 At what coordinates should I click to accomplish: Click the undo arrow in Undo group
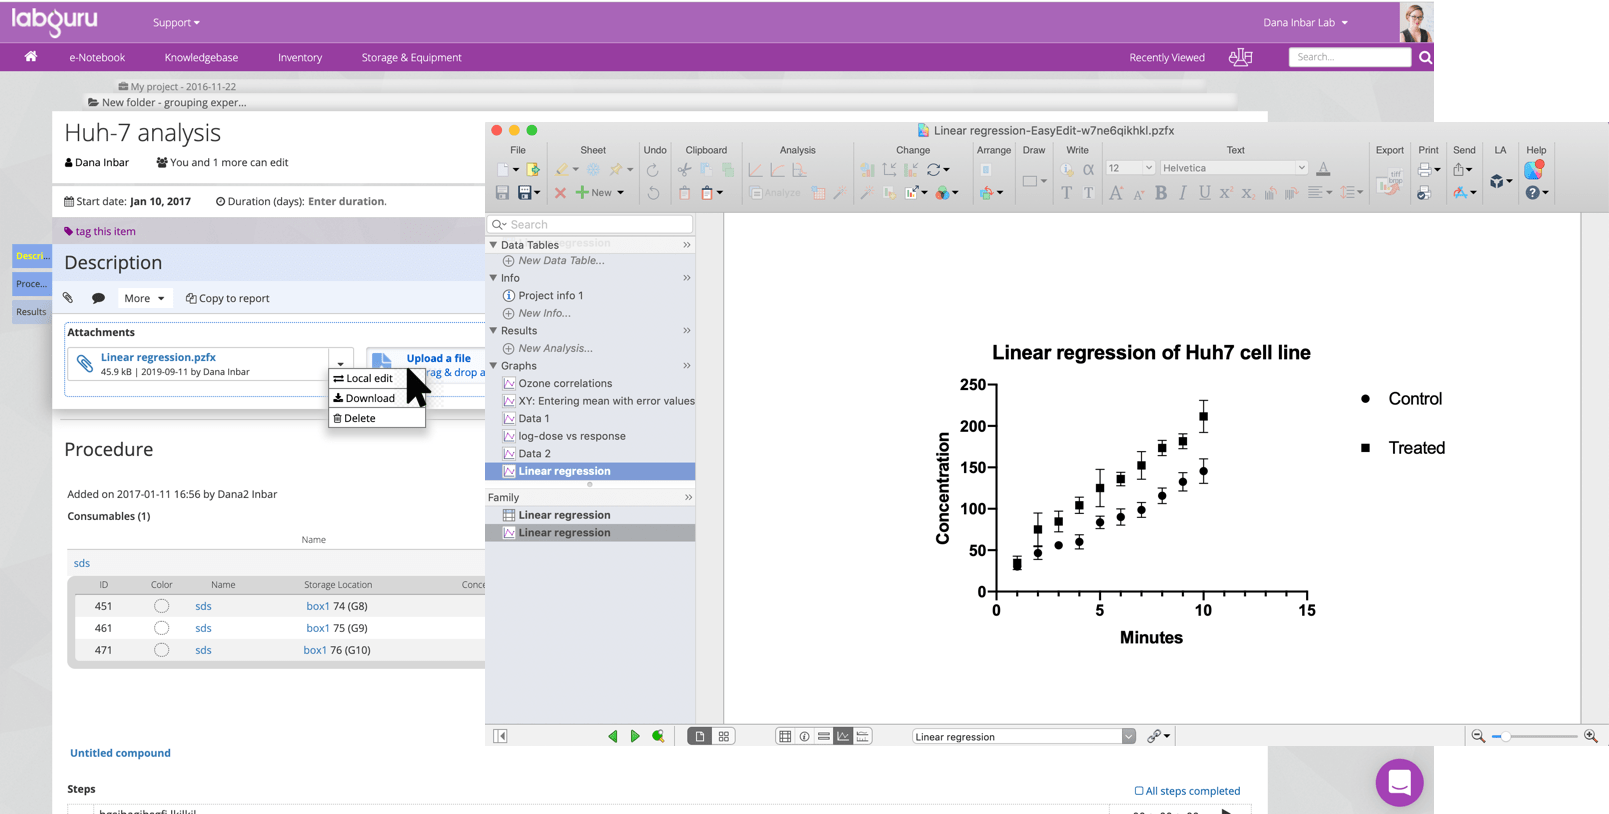pos(653,192)
